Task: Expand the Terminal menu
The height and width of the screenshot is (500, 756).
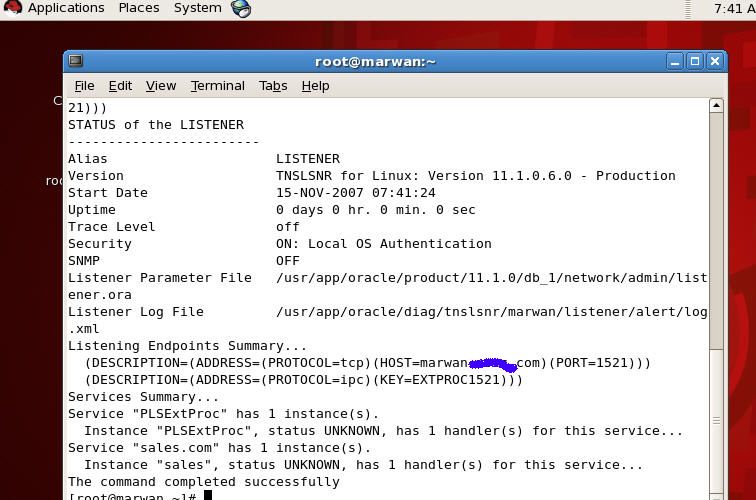Action: (217, 86)
